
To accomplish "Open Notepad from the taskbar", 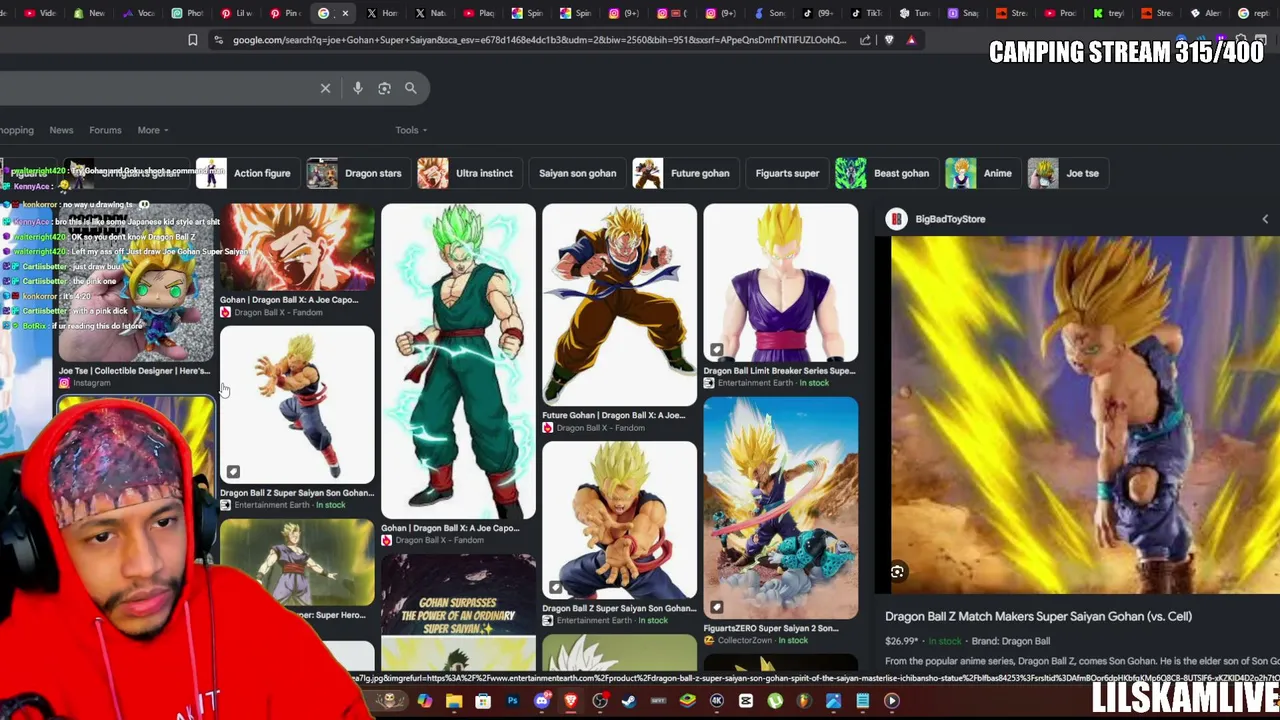I will click(862, 701).
